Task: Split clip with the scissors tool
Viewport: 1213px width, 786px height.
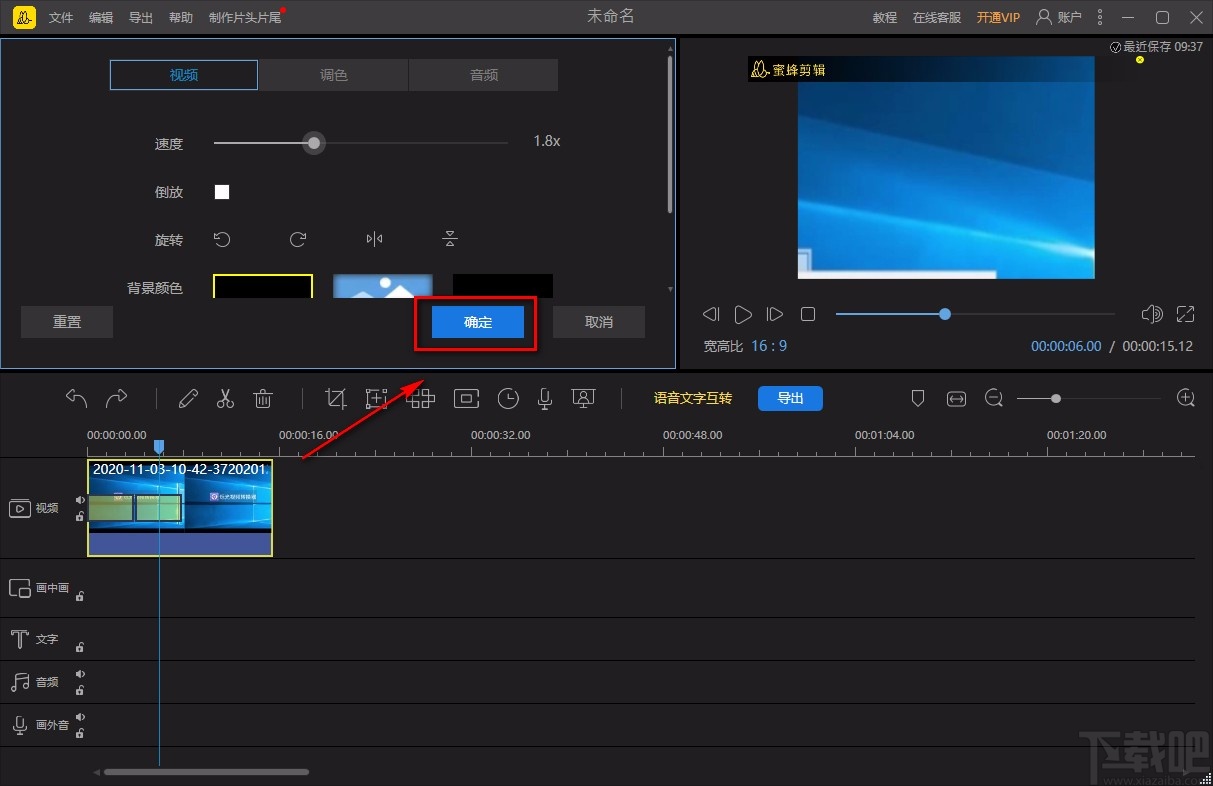Action: click(x=225, y=398)
